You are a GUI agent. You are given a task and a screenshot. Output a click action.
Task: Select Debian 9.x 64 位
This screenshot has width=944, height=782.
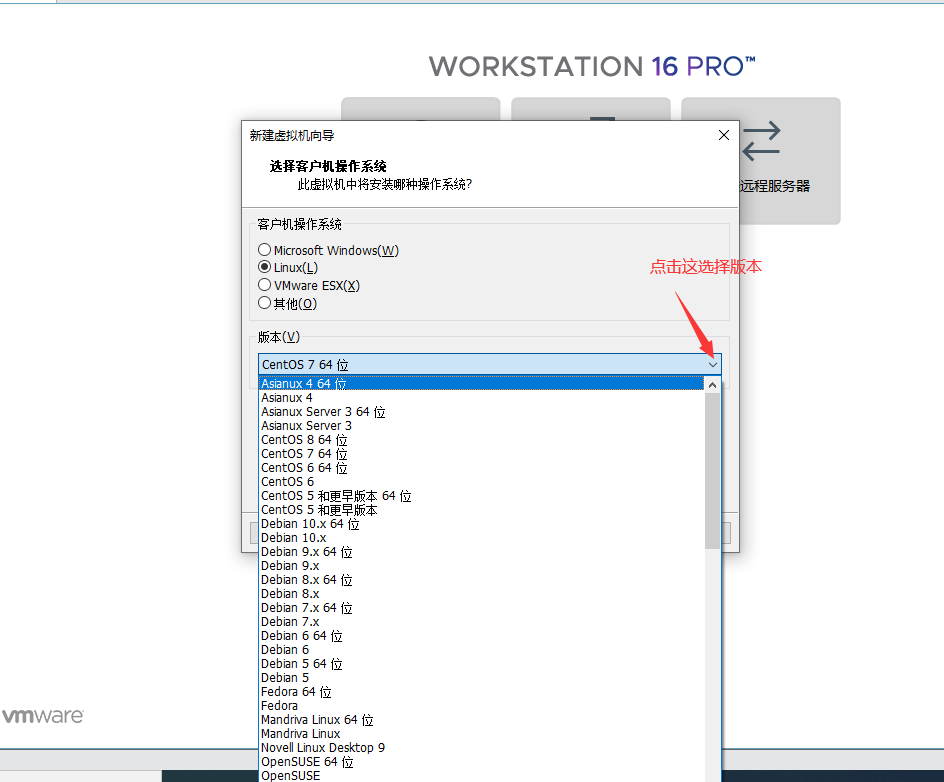(481, 551)
